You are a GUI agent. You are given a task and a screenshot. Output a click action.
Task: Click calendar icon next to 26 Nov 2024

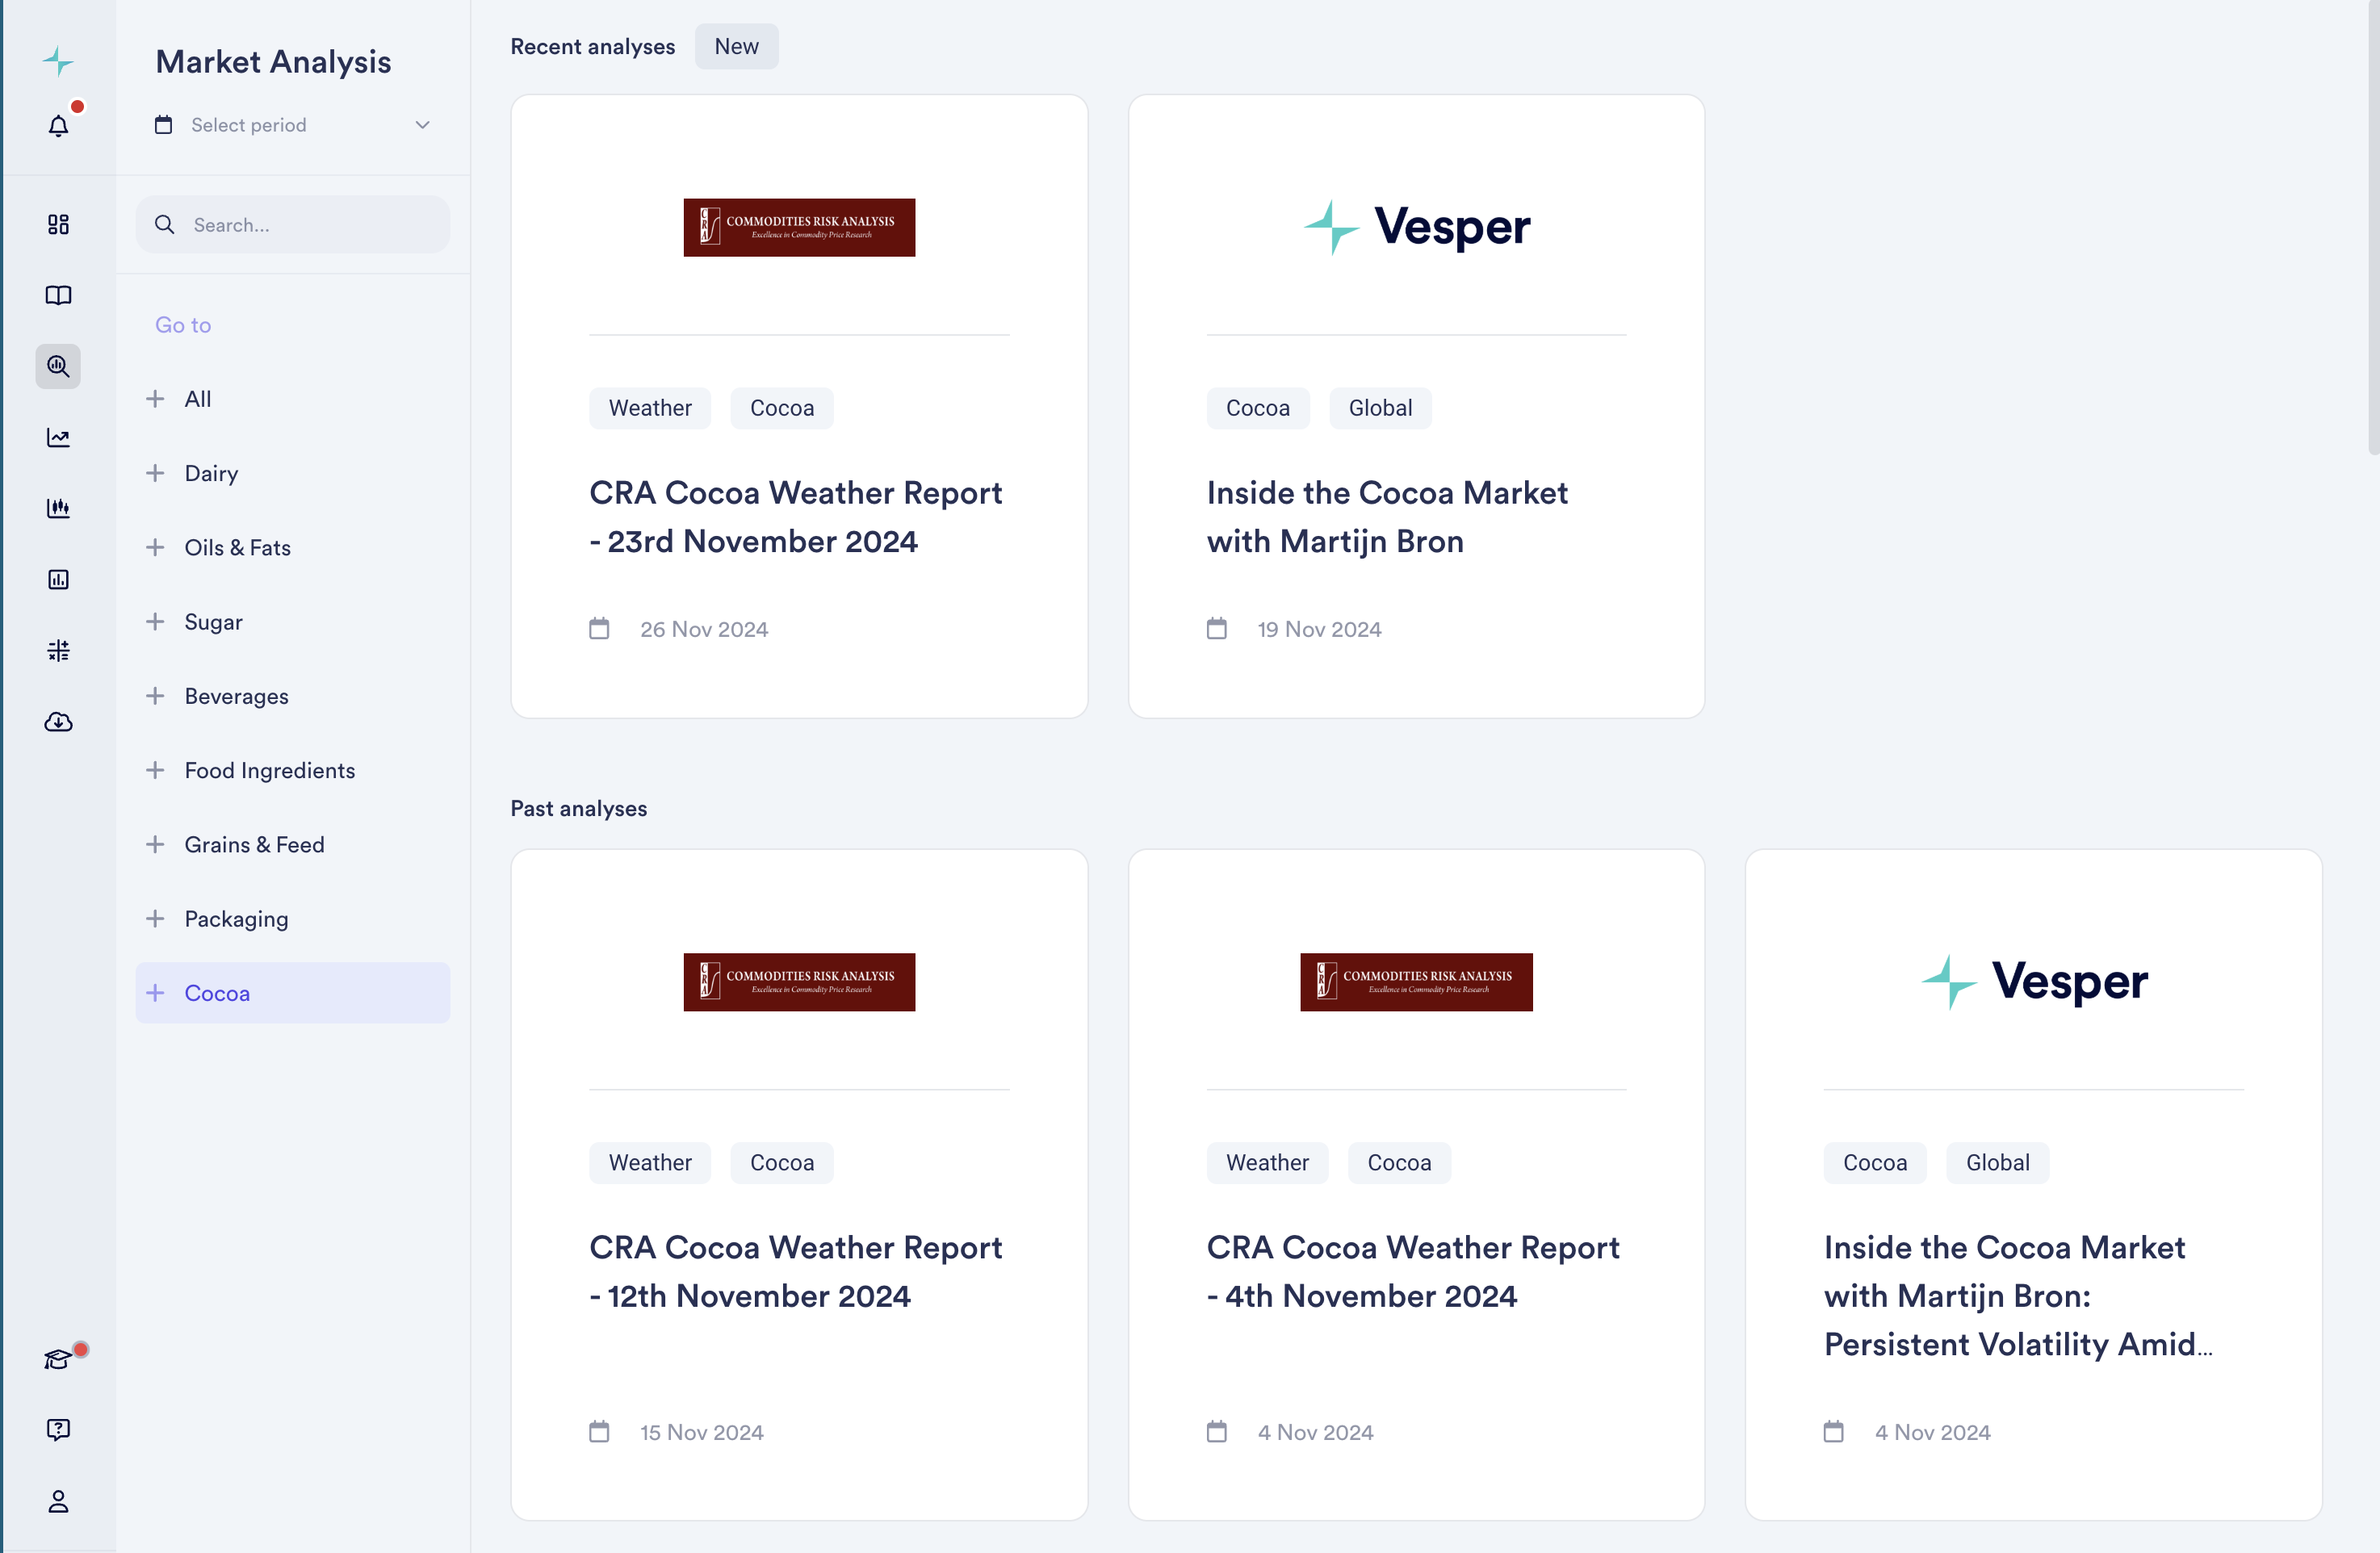(x=599, y=629)
